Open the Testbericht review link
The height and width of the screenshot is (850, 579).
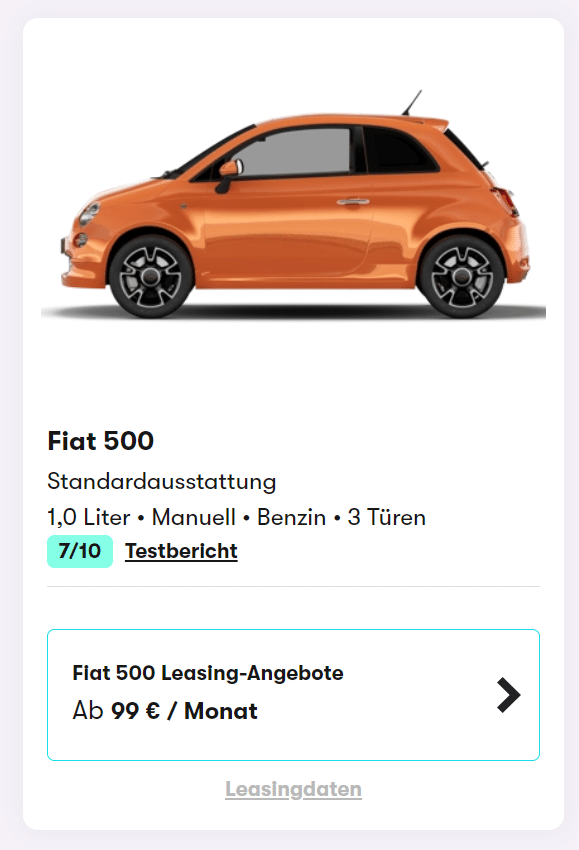point(181,551)
